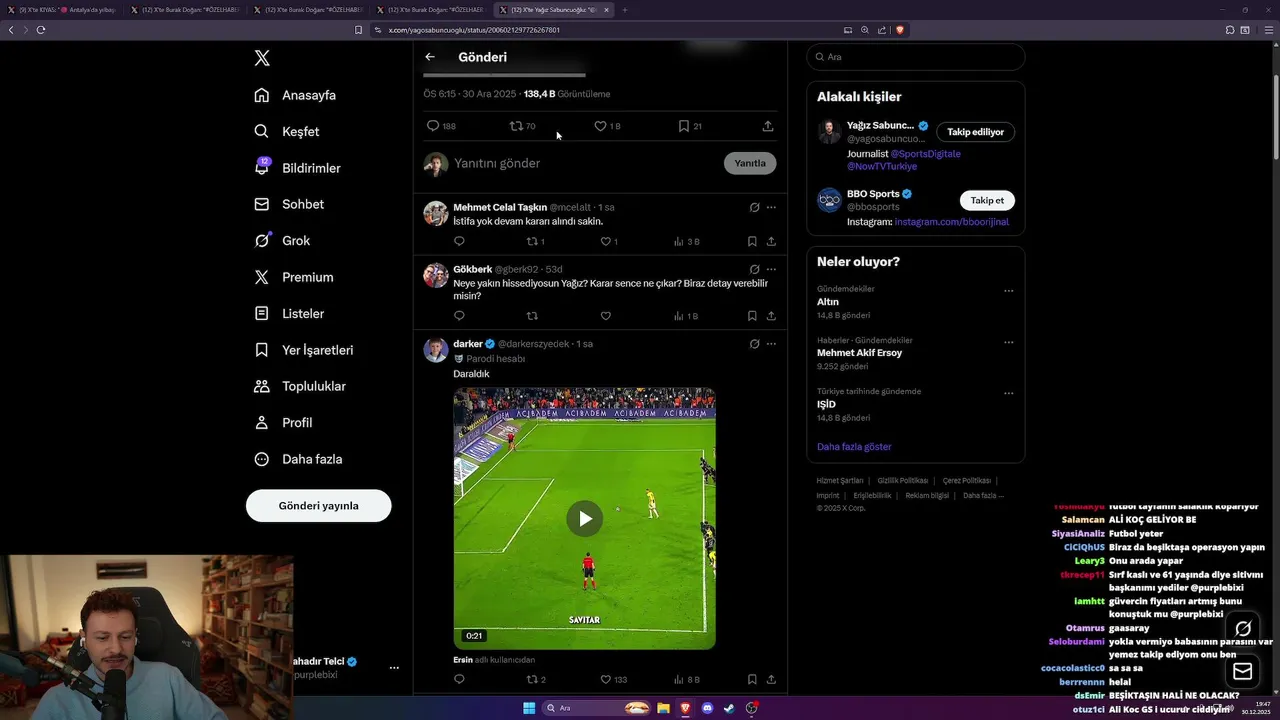Screen dimensions: 1280x720
Task: Open the Windows Start menu
Action: click(529, 708)
